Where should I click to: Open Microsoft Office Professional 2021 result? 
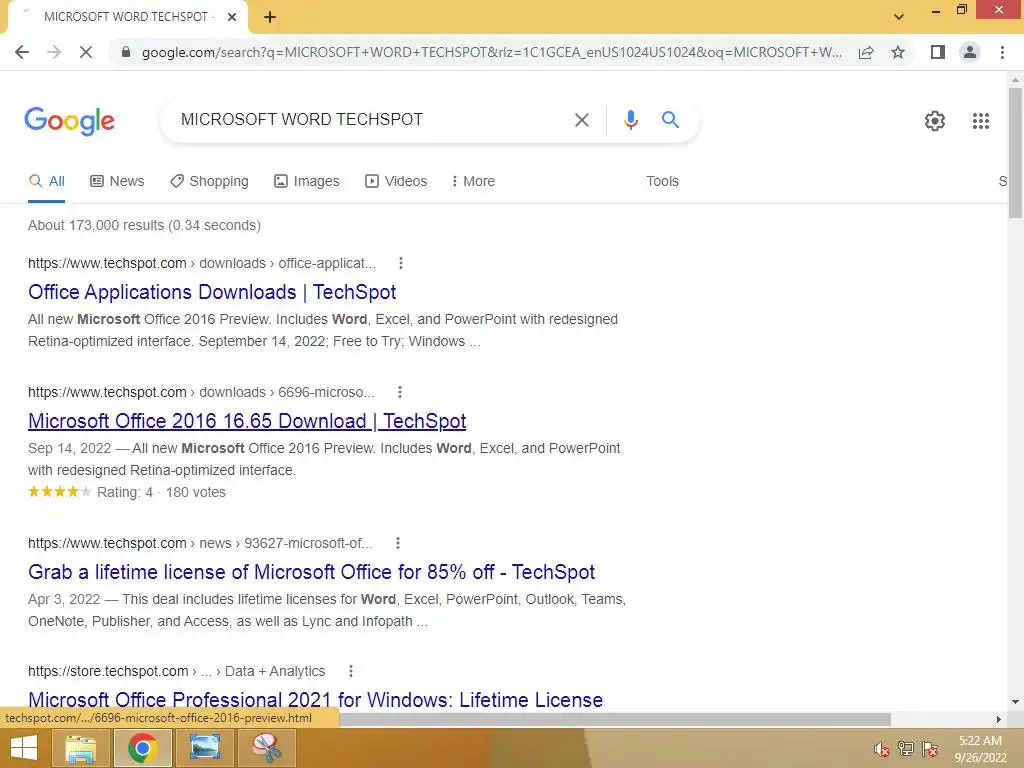coord(315,699)
